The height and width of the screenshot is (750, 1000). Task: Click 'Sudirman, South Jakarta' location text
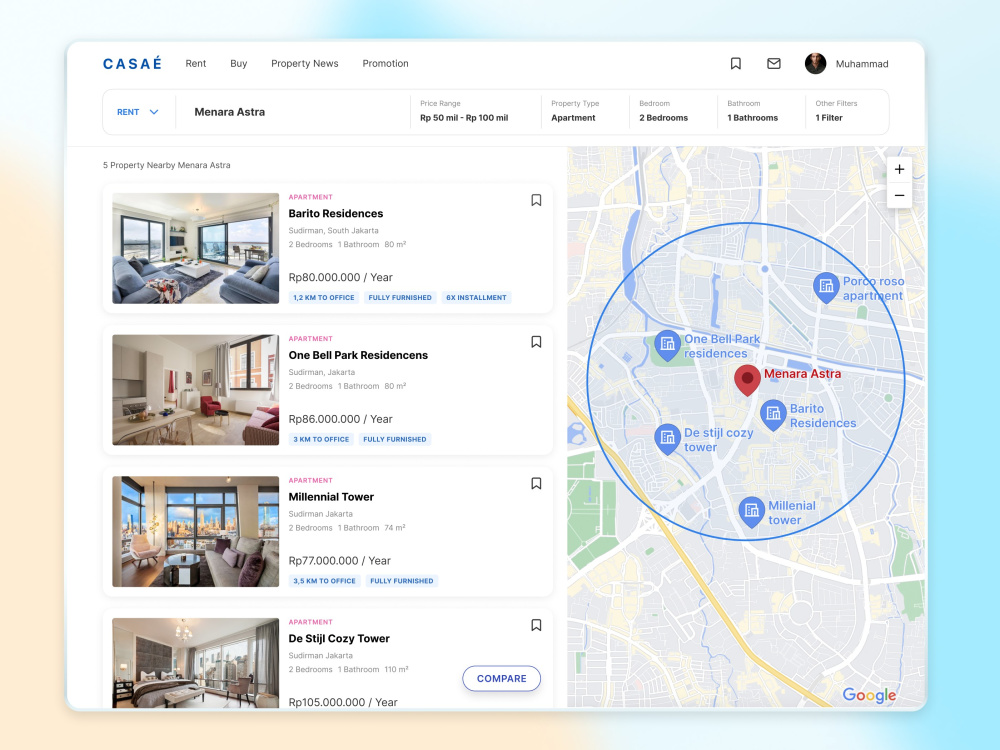click(334, 231)
